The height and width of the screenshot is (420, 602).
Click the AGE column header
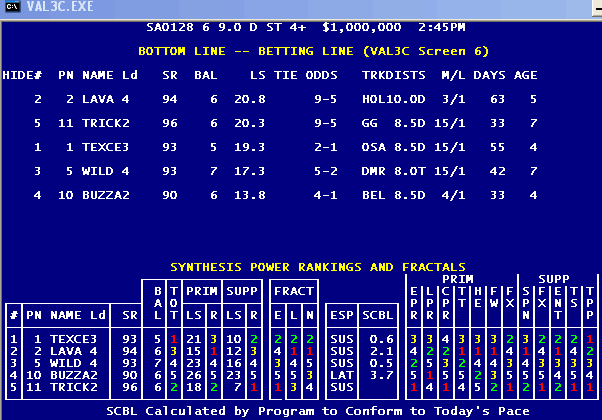point(525,75)
